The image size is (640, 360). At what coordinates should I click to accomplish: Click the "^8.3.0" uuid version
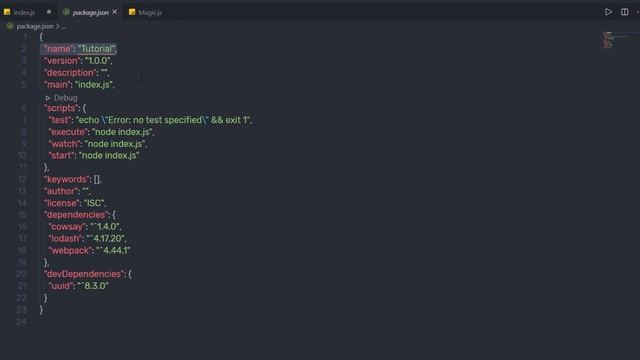click(x=93, y=286)
